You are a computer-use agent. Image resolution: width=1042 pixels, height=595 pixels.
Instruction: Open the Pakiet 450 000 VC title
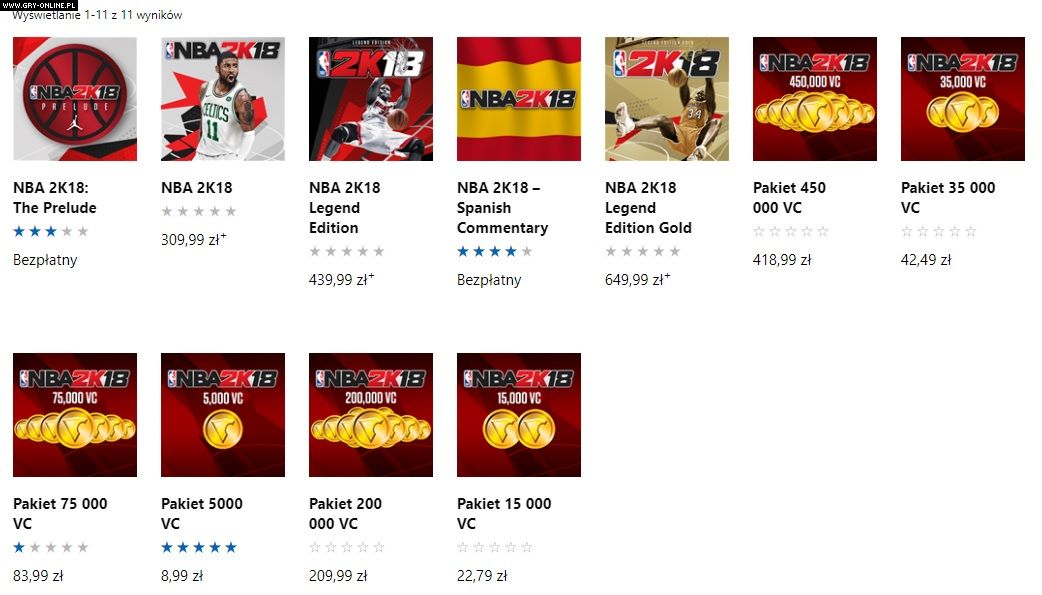click(789, 197)
